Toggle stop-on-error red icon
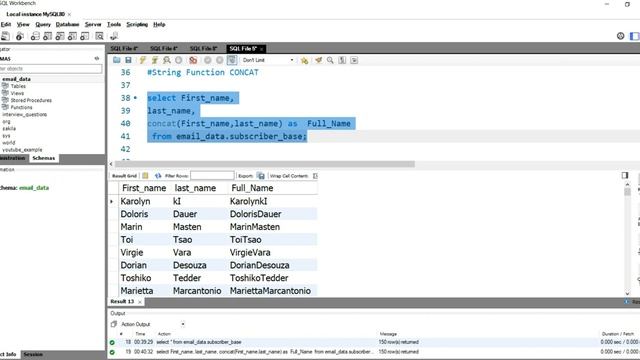The image size is (640, 360). tap(193, 60)
